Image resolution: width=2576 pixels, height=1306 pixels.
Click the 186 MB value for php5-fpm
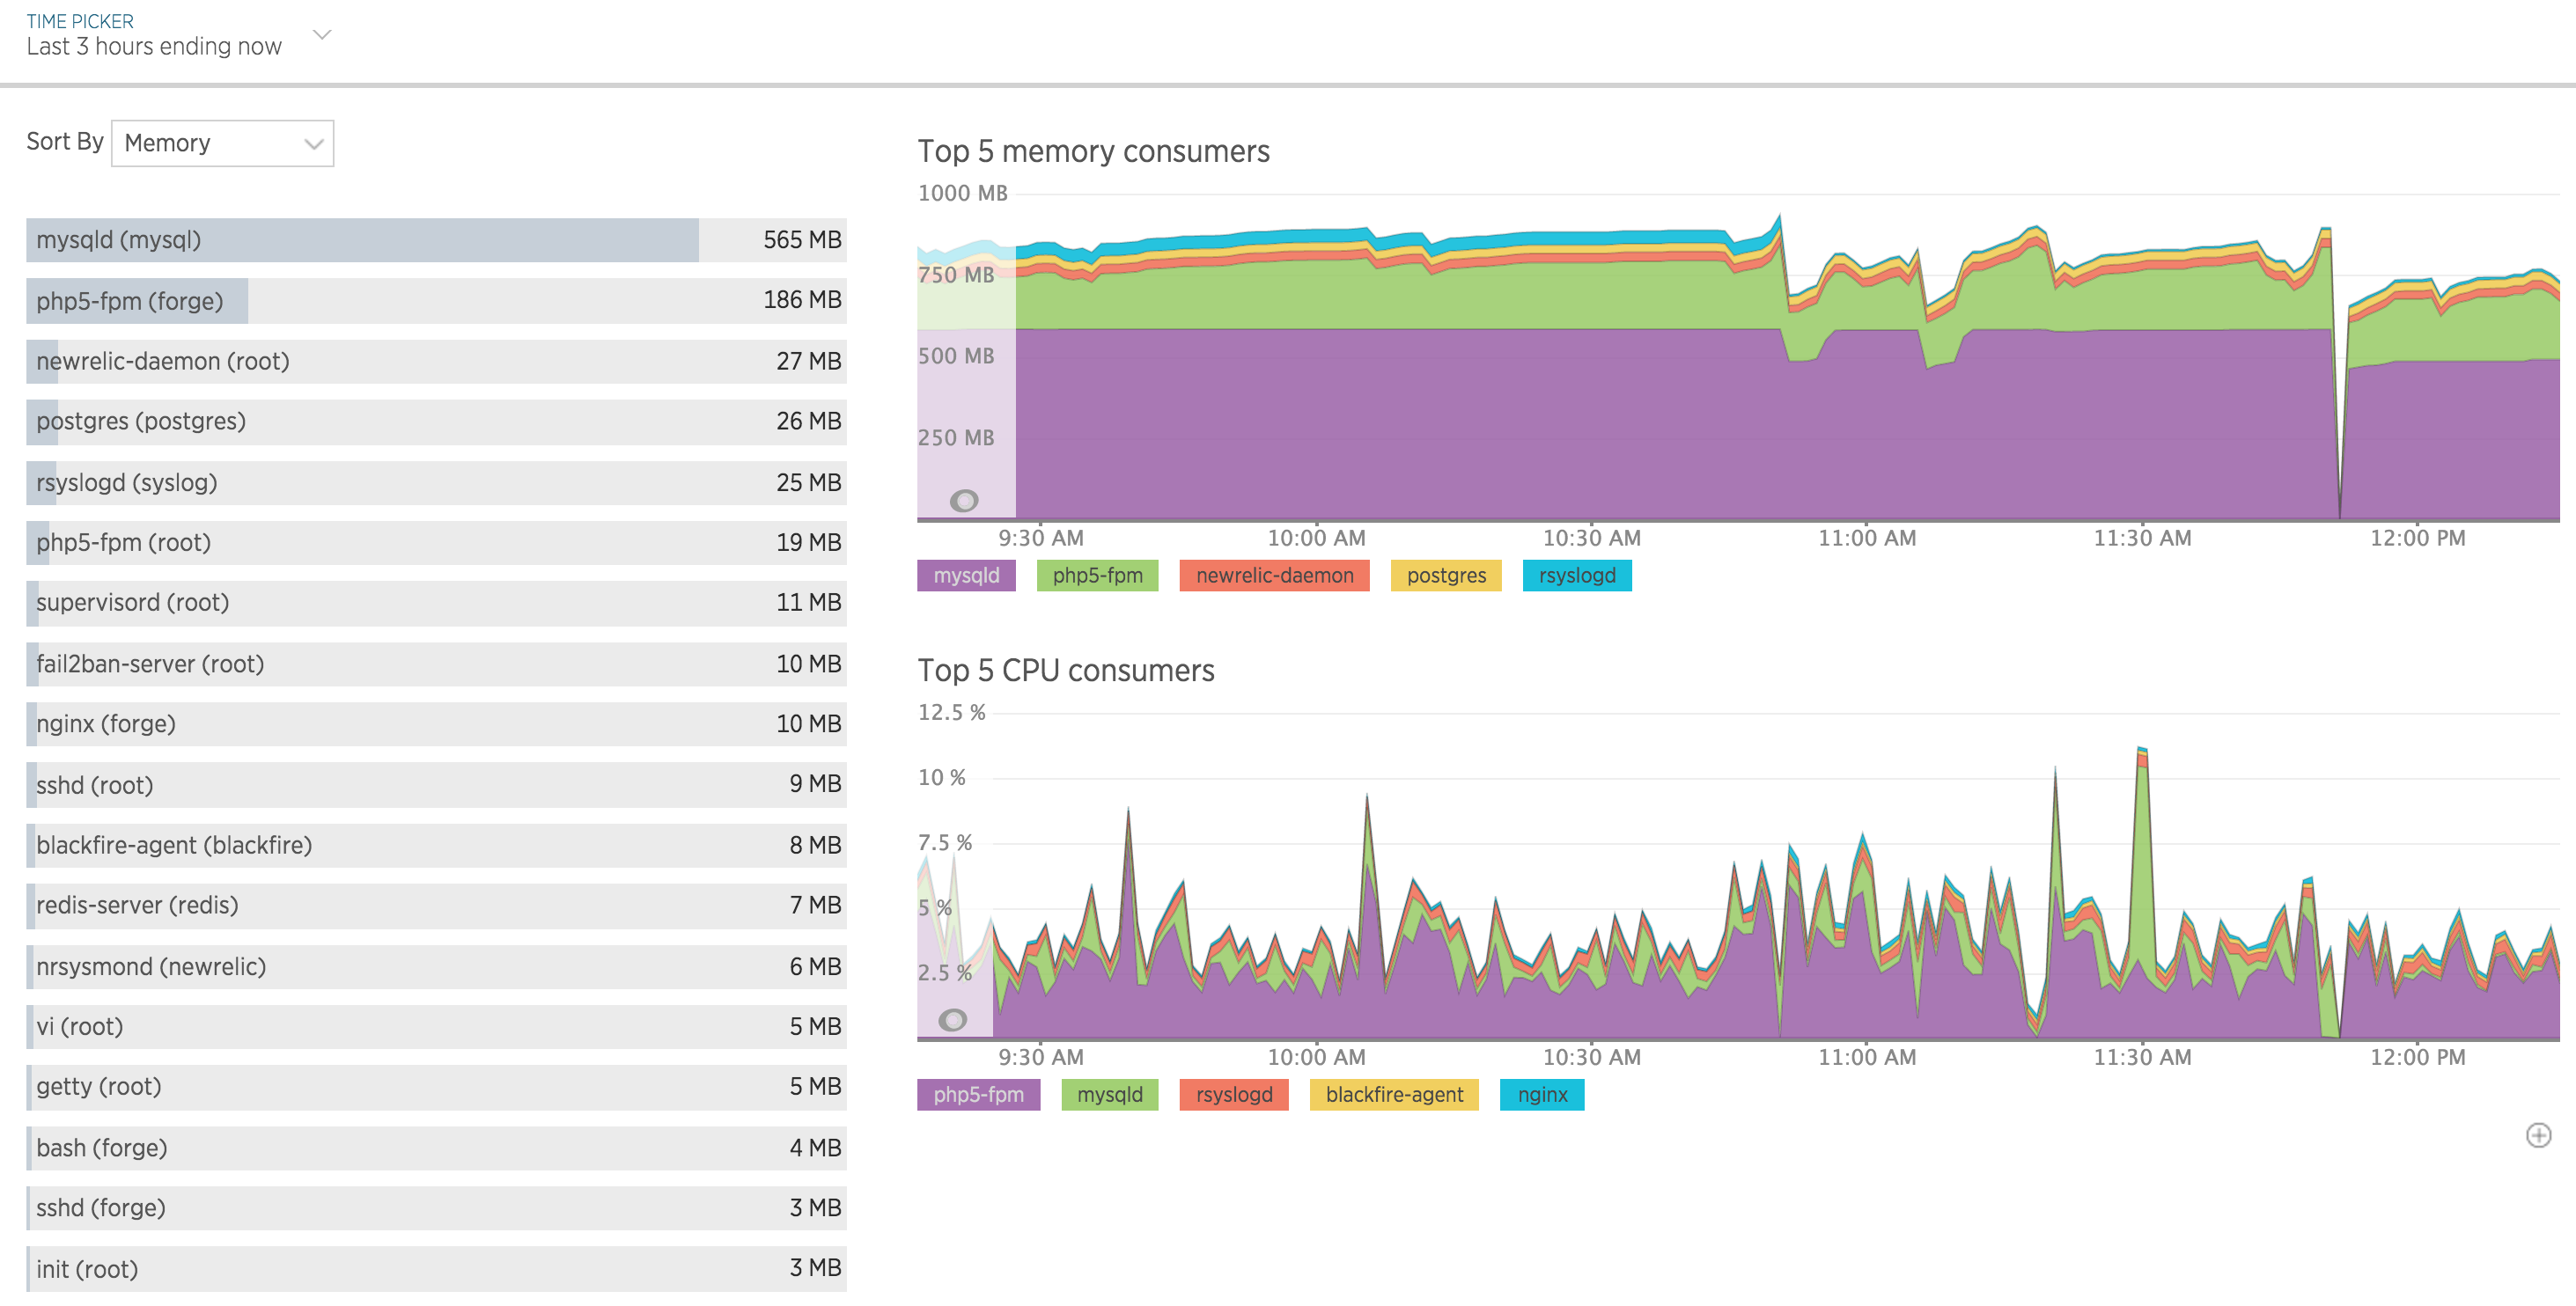(x=802, y=300)
